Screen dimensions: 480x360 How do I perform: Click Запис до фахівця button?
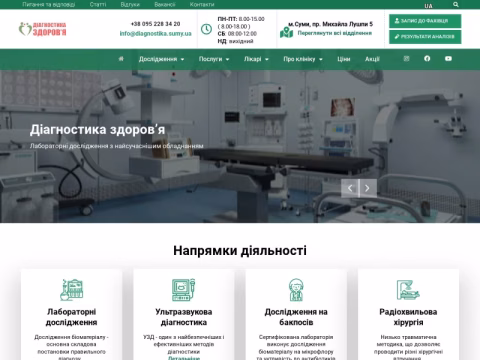[425, 21]
